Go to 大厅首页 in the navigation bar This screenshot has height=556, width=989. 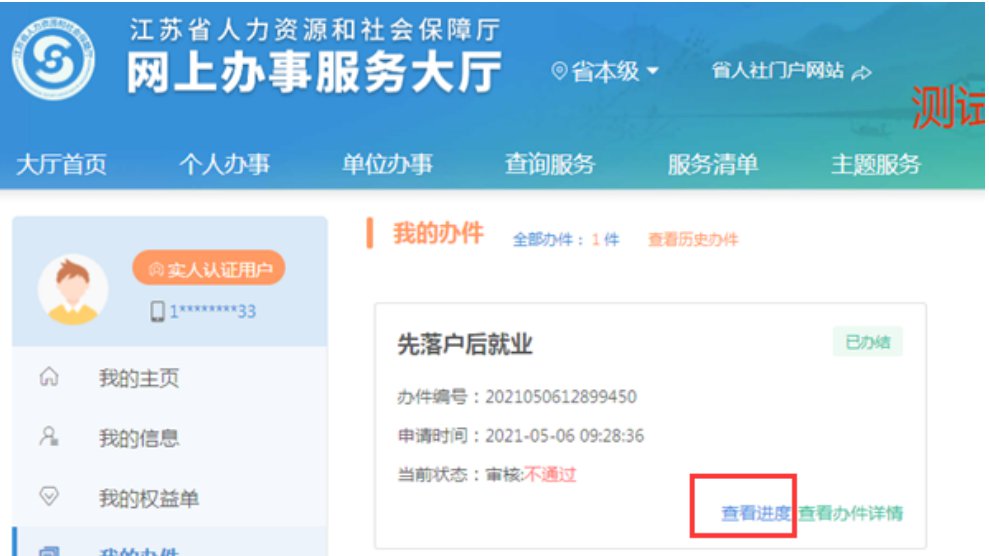click(61, 164)
